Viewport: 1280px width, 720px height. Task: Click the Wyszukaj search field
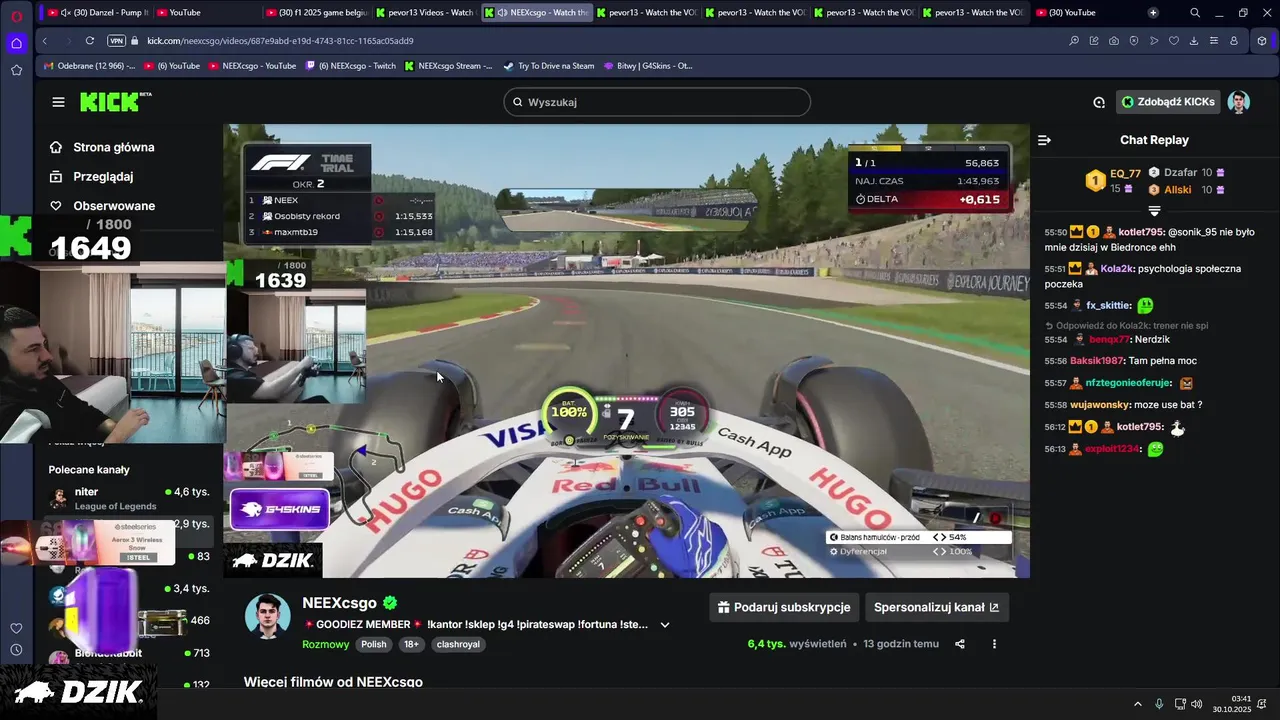[x=657, y=102]
